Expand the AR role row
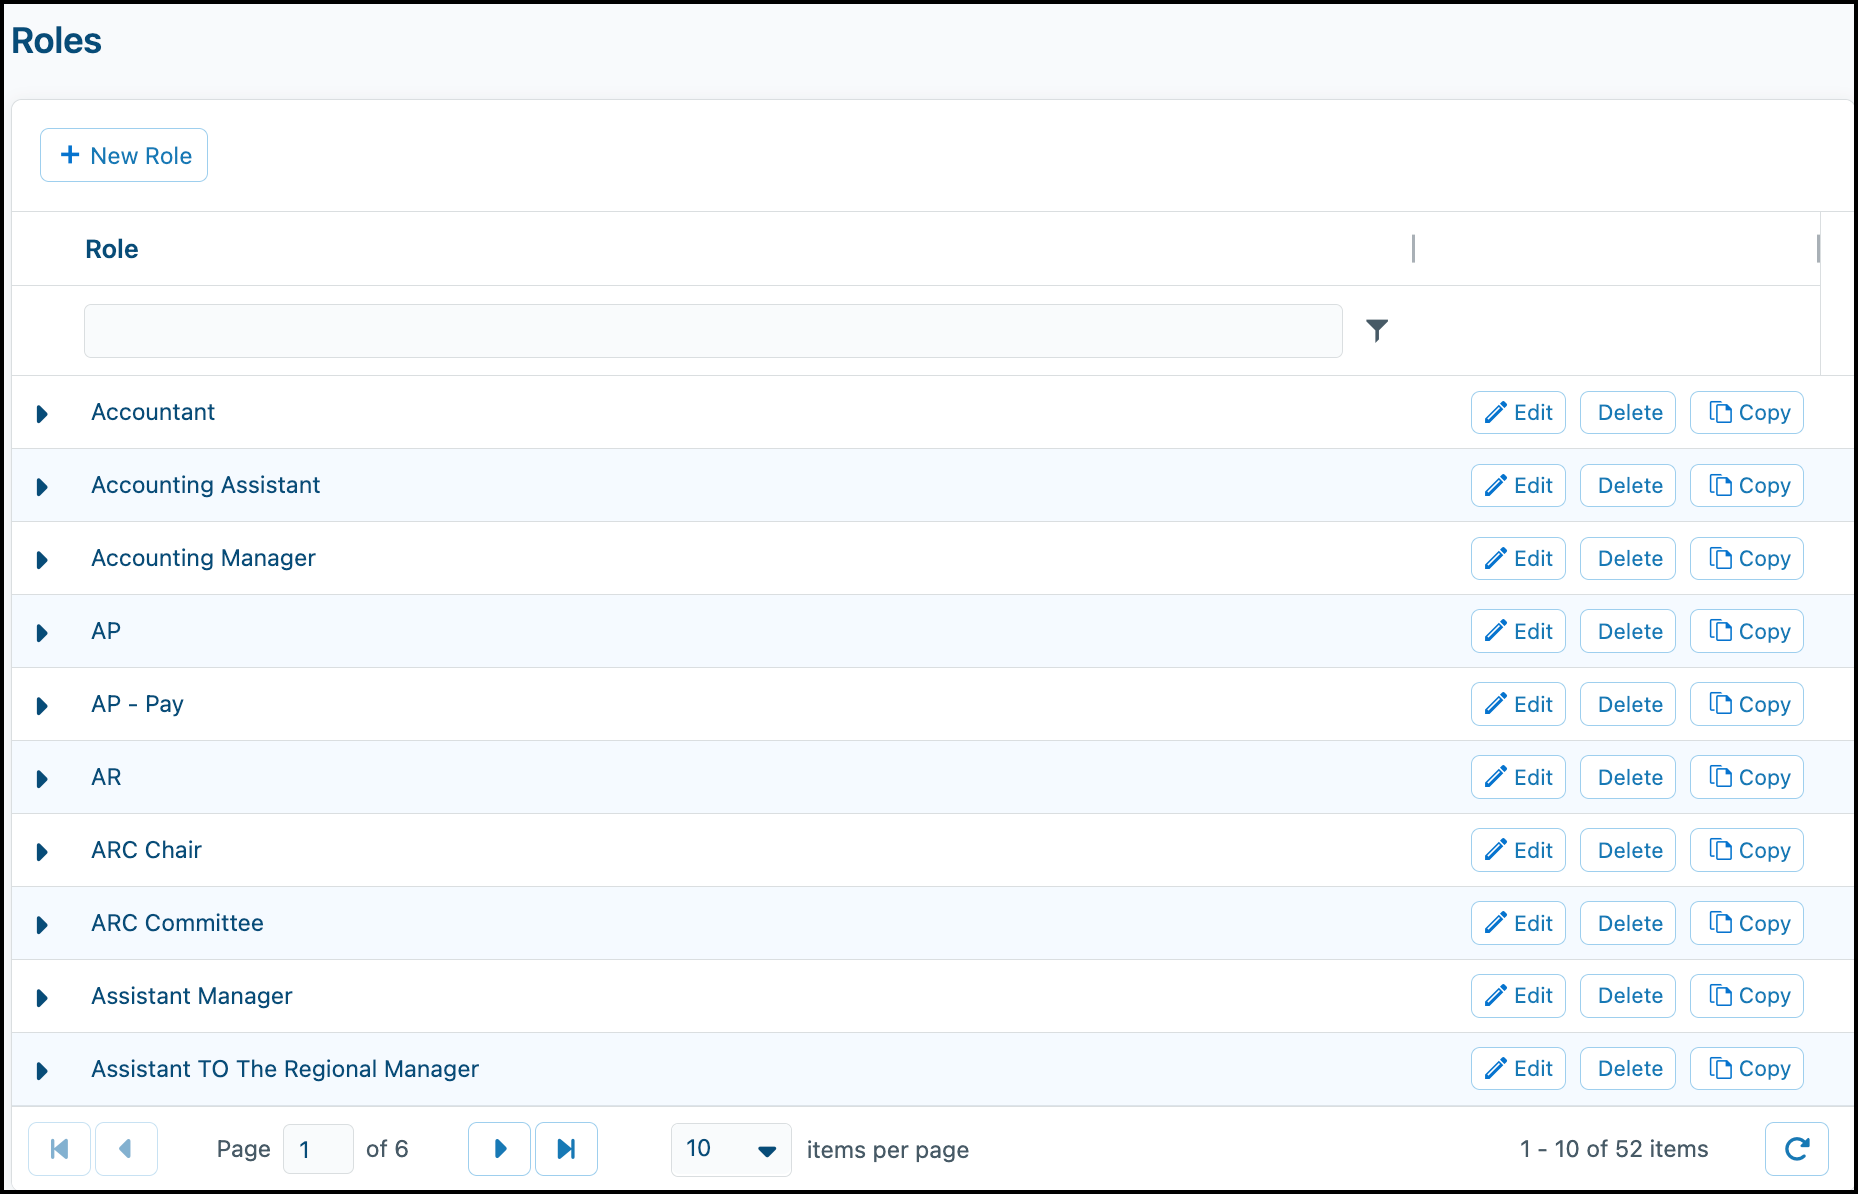The image size is (1858, 1194). [42, 779]
